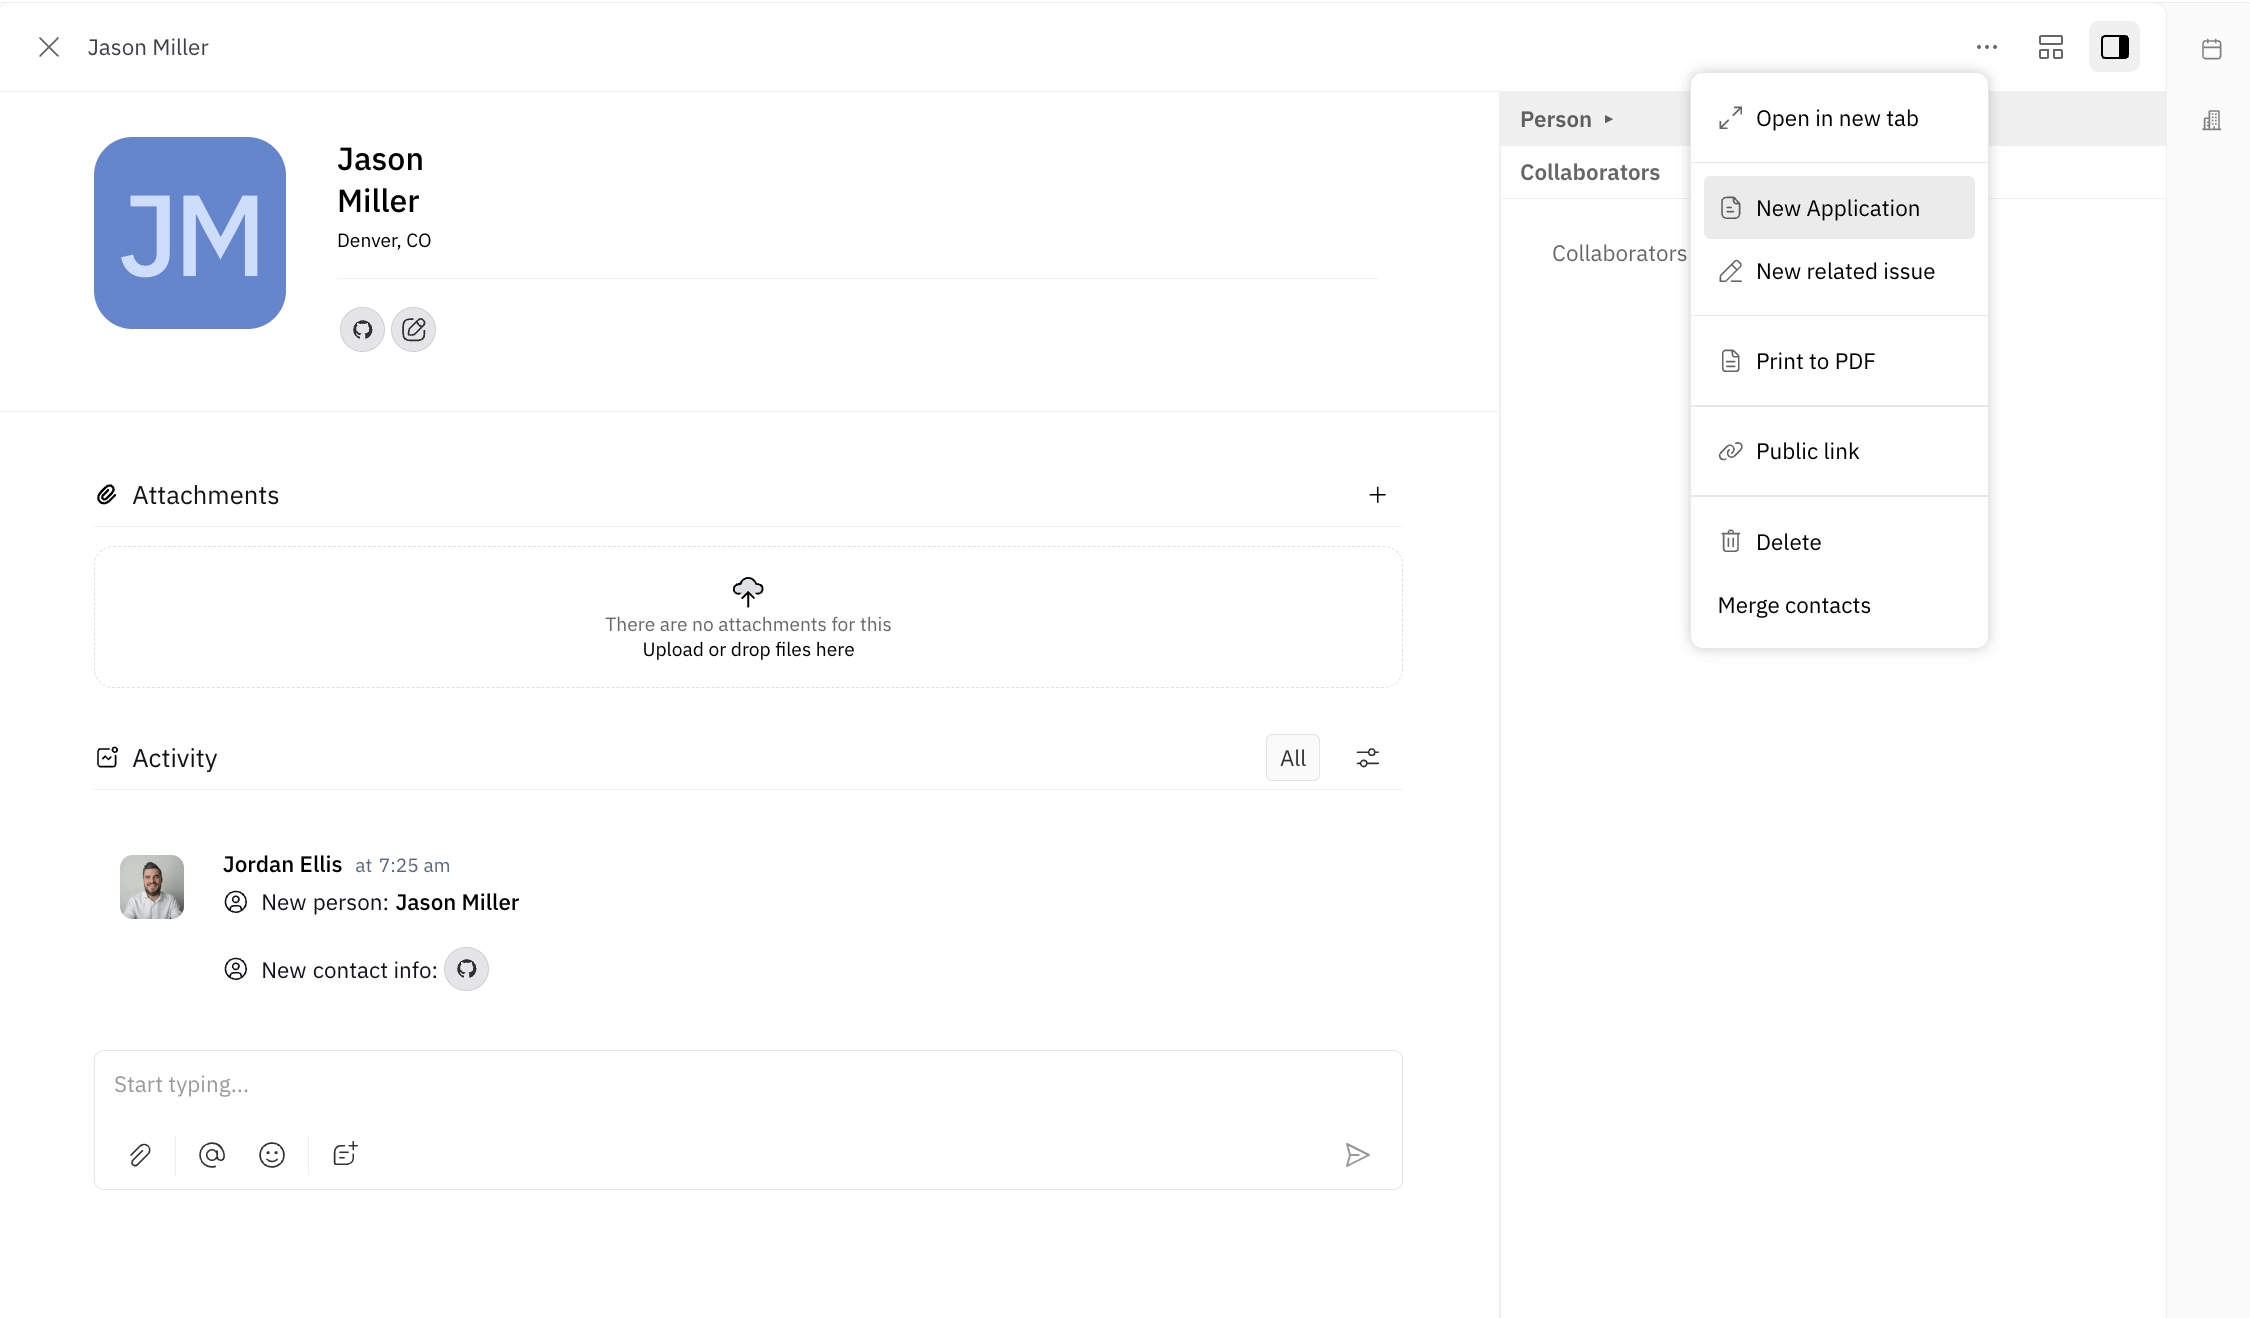Mention someone with the @ icon

[x=211, y=1154]
